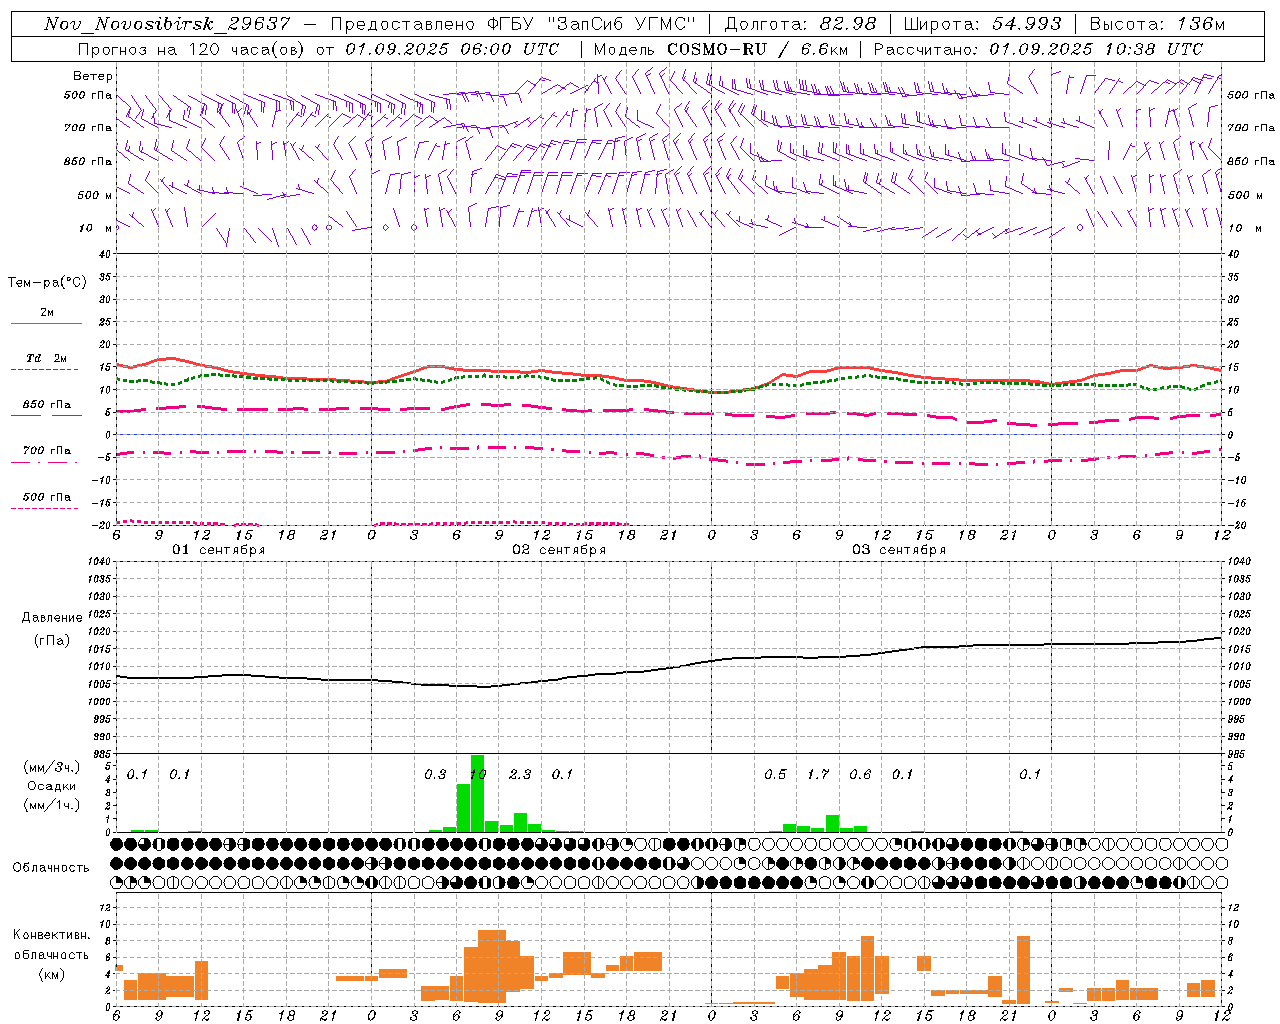Click the Td 2м dew point legend entry
The width and height of the screenshot is (1280, 1024).
(47, 358)
